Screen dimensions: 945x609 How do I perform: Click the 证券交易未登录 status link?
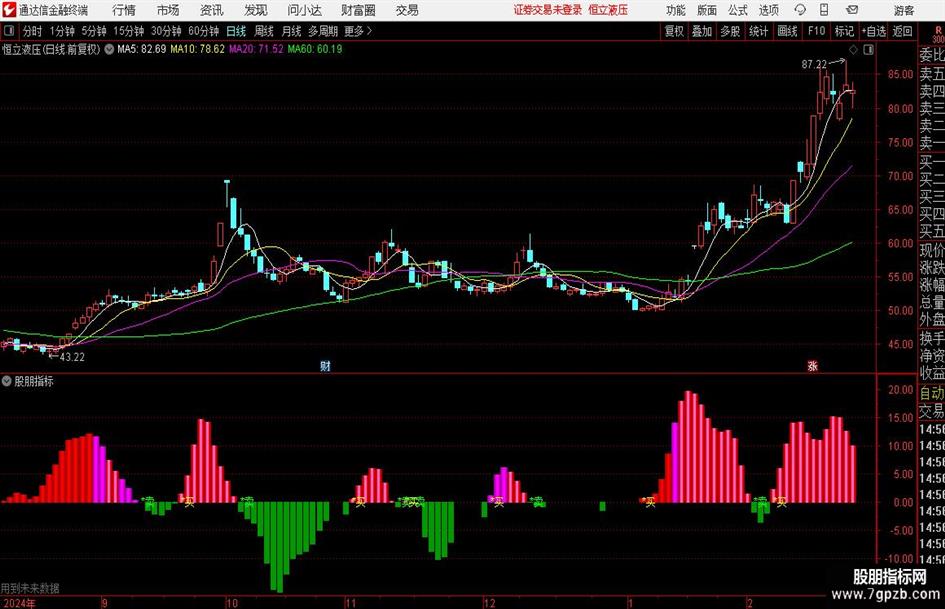point(548,10)
